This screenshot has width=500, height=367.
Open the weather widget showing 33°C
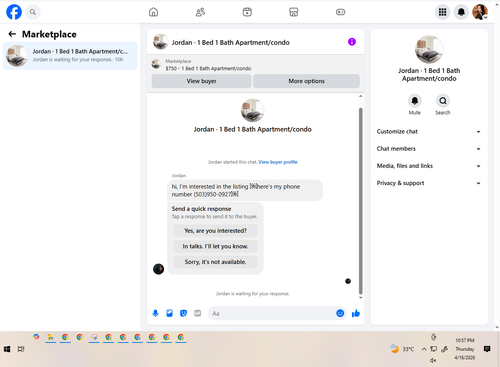[x=402, y=349]
